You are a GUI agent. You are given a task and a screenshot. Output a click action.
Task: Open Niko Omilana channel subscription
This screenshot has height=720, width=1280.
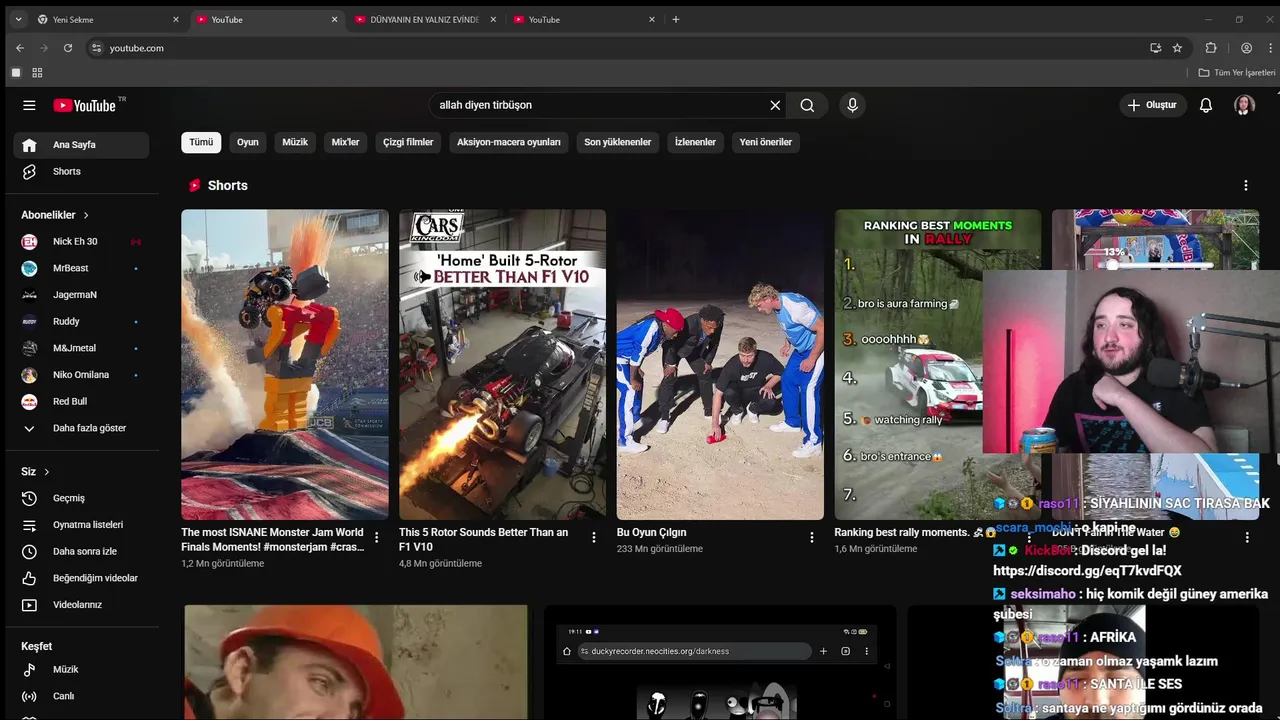point(81,375)
